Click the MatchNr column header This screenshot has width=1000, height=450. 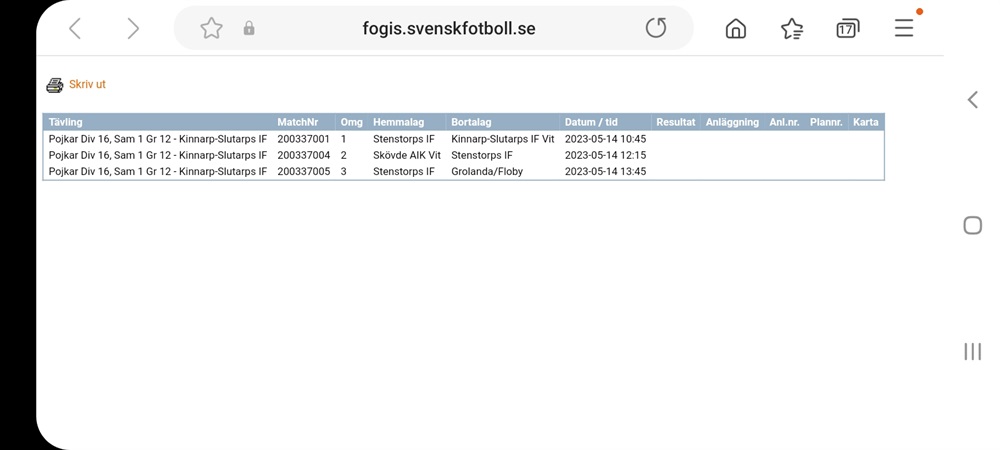coord(297,122)
